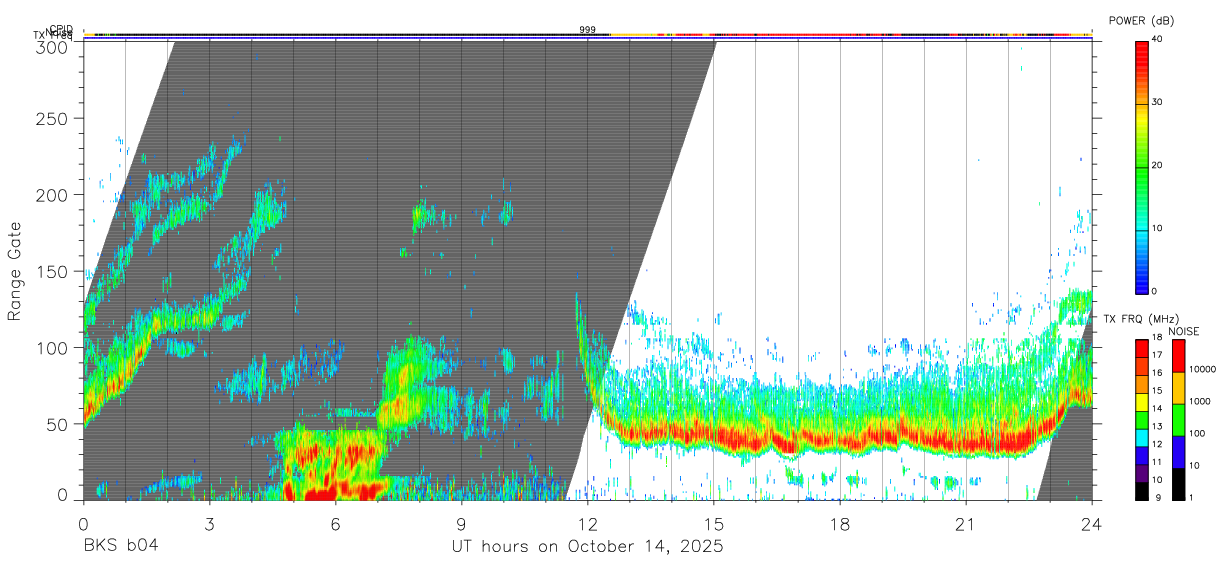This screenshot has width=1228, height=567.
Task: Click the hour '12' tick label on time axis
Action: (588, 524)
